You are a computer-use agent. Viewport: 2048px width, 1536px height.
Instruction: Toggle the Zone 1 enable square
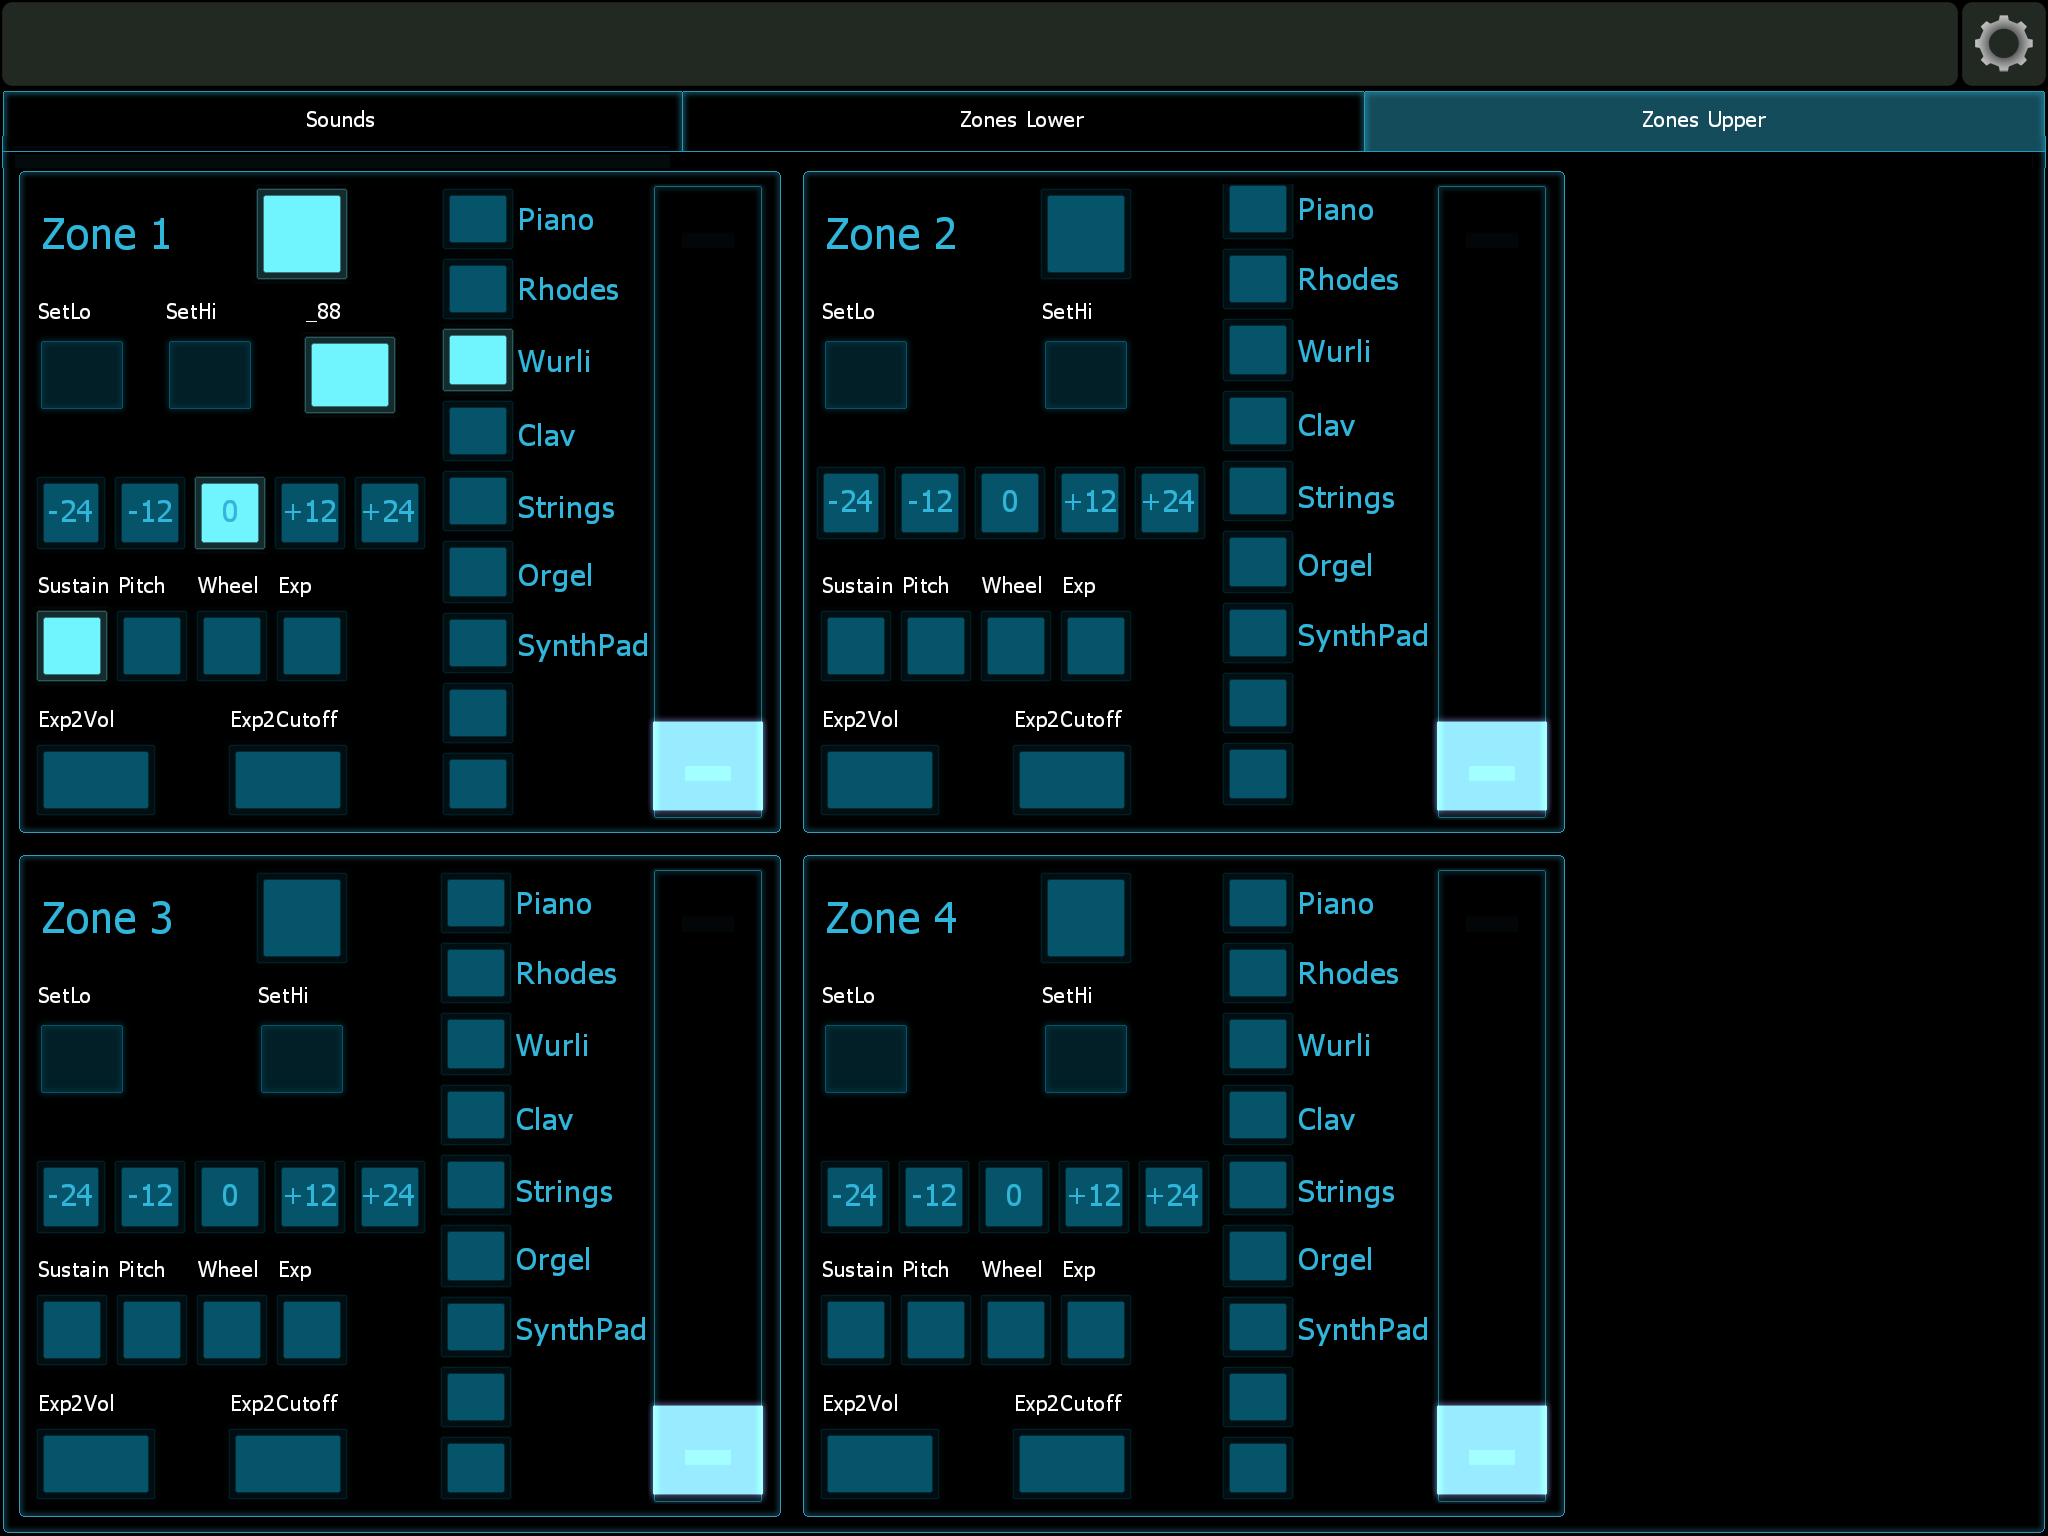[x=302, y=234]
